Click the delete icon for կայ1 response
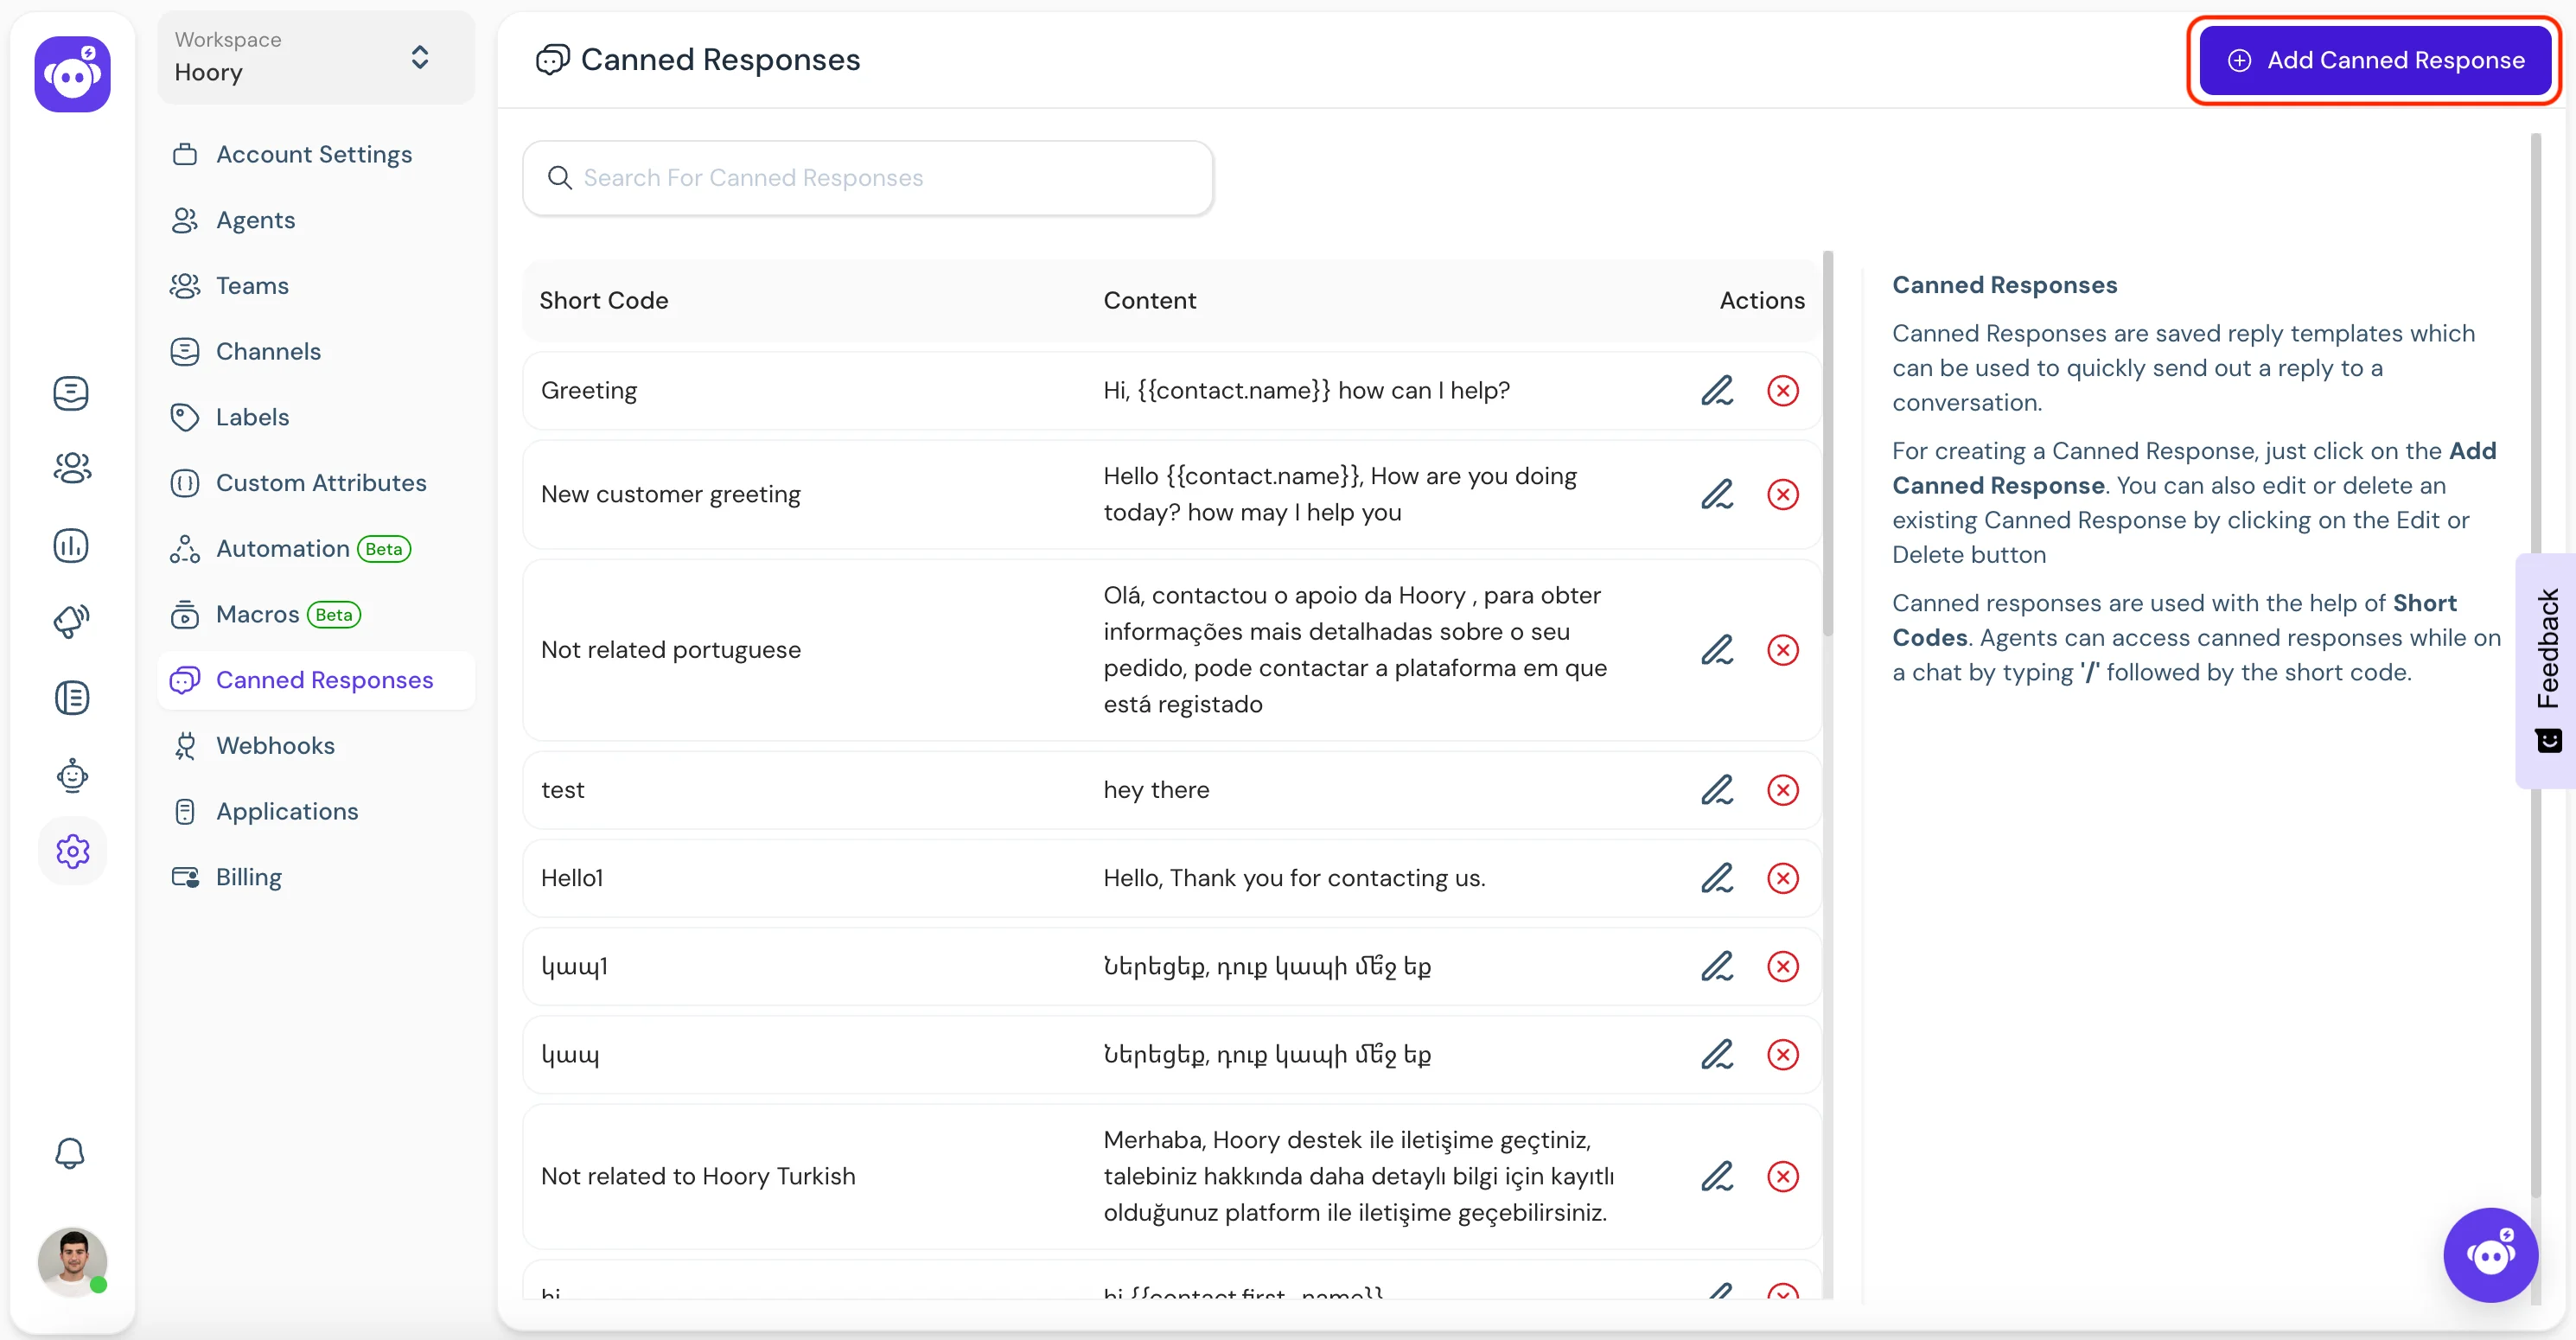This screenshot has width=2576, height=1340. tap(1782, 967)
